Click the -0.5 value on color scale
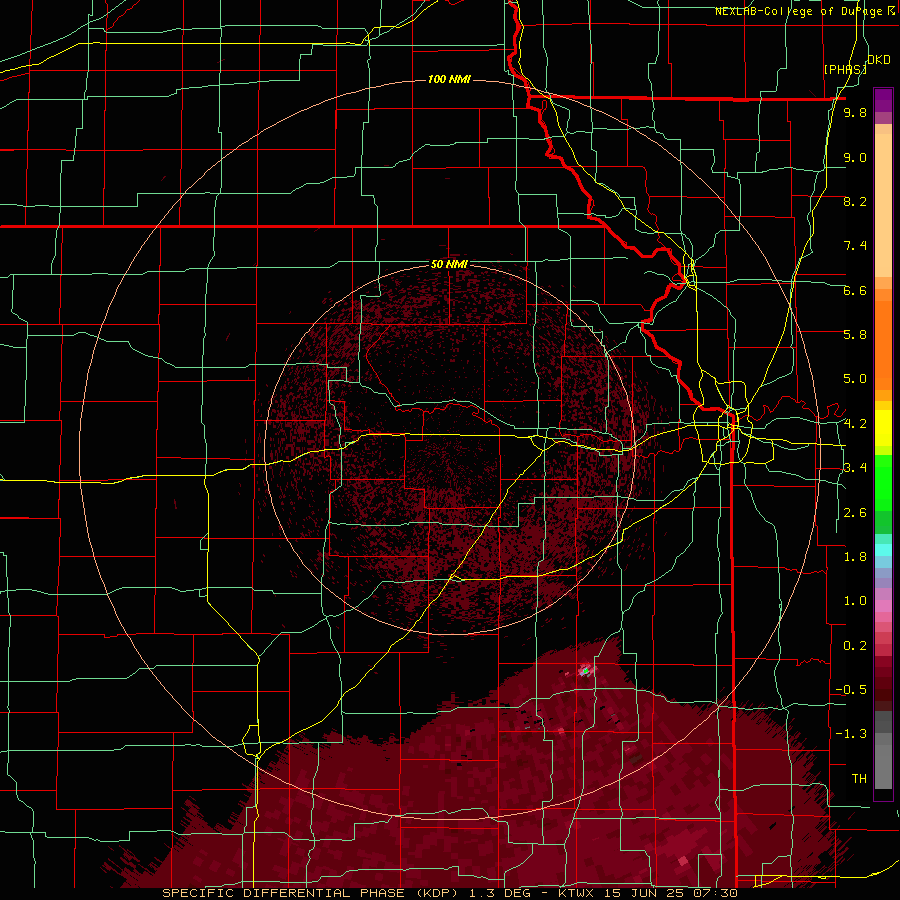The image size is (900, 900). (x=851, y=690)
